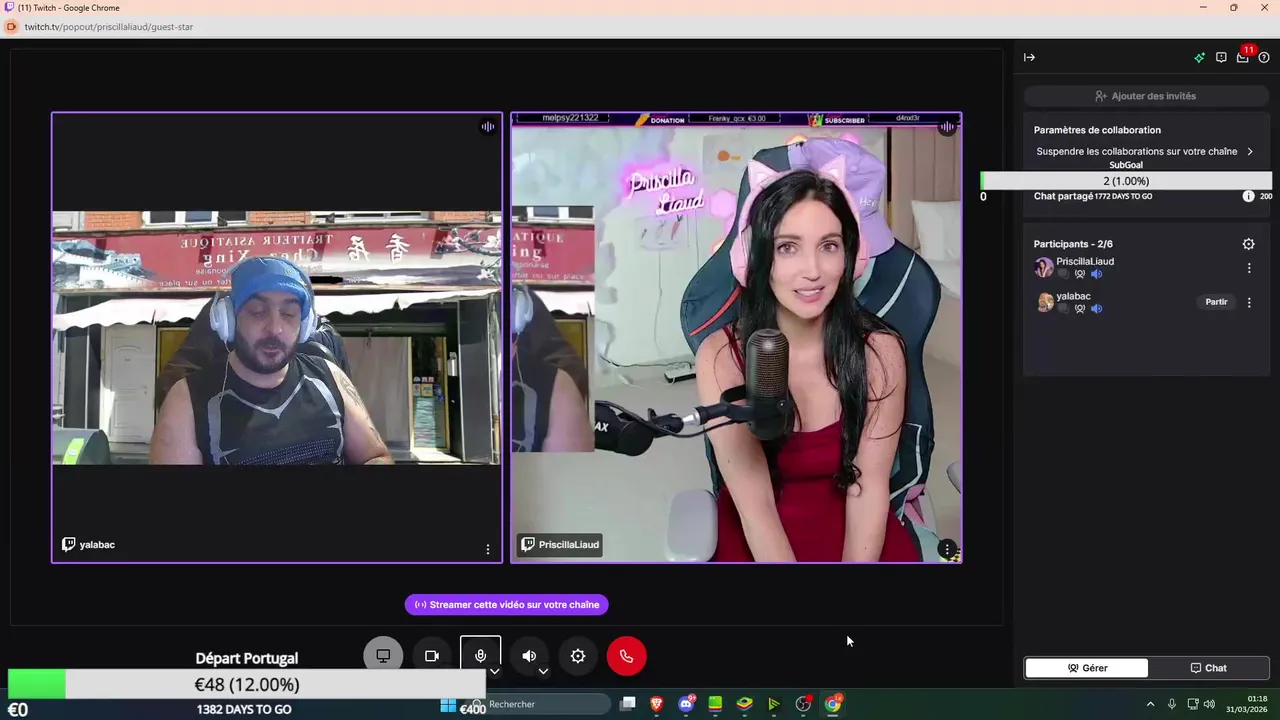1280x720 pixels.
Task: Toggle the microphone button
Action: [x=480, y=656]
